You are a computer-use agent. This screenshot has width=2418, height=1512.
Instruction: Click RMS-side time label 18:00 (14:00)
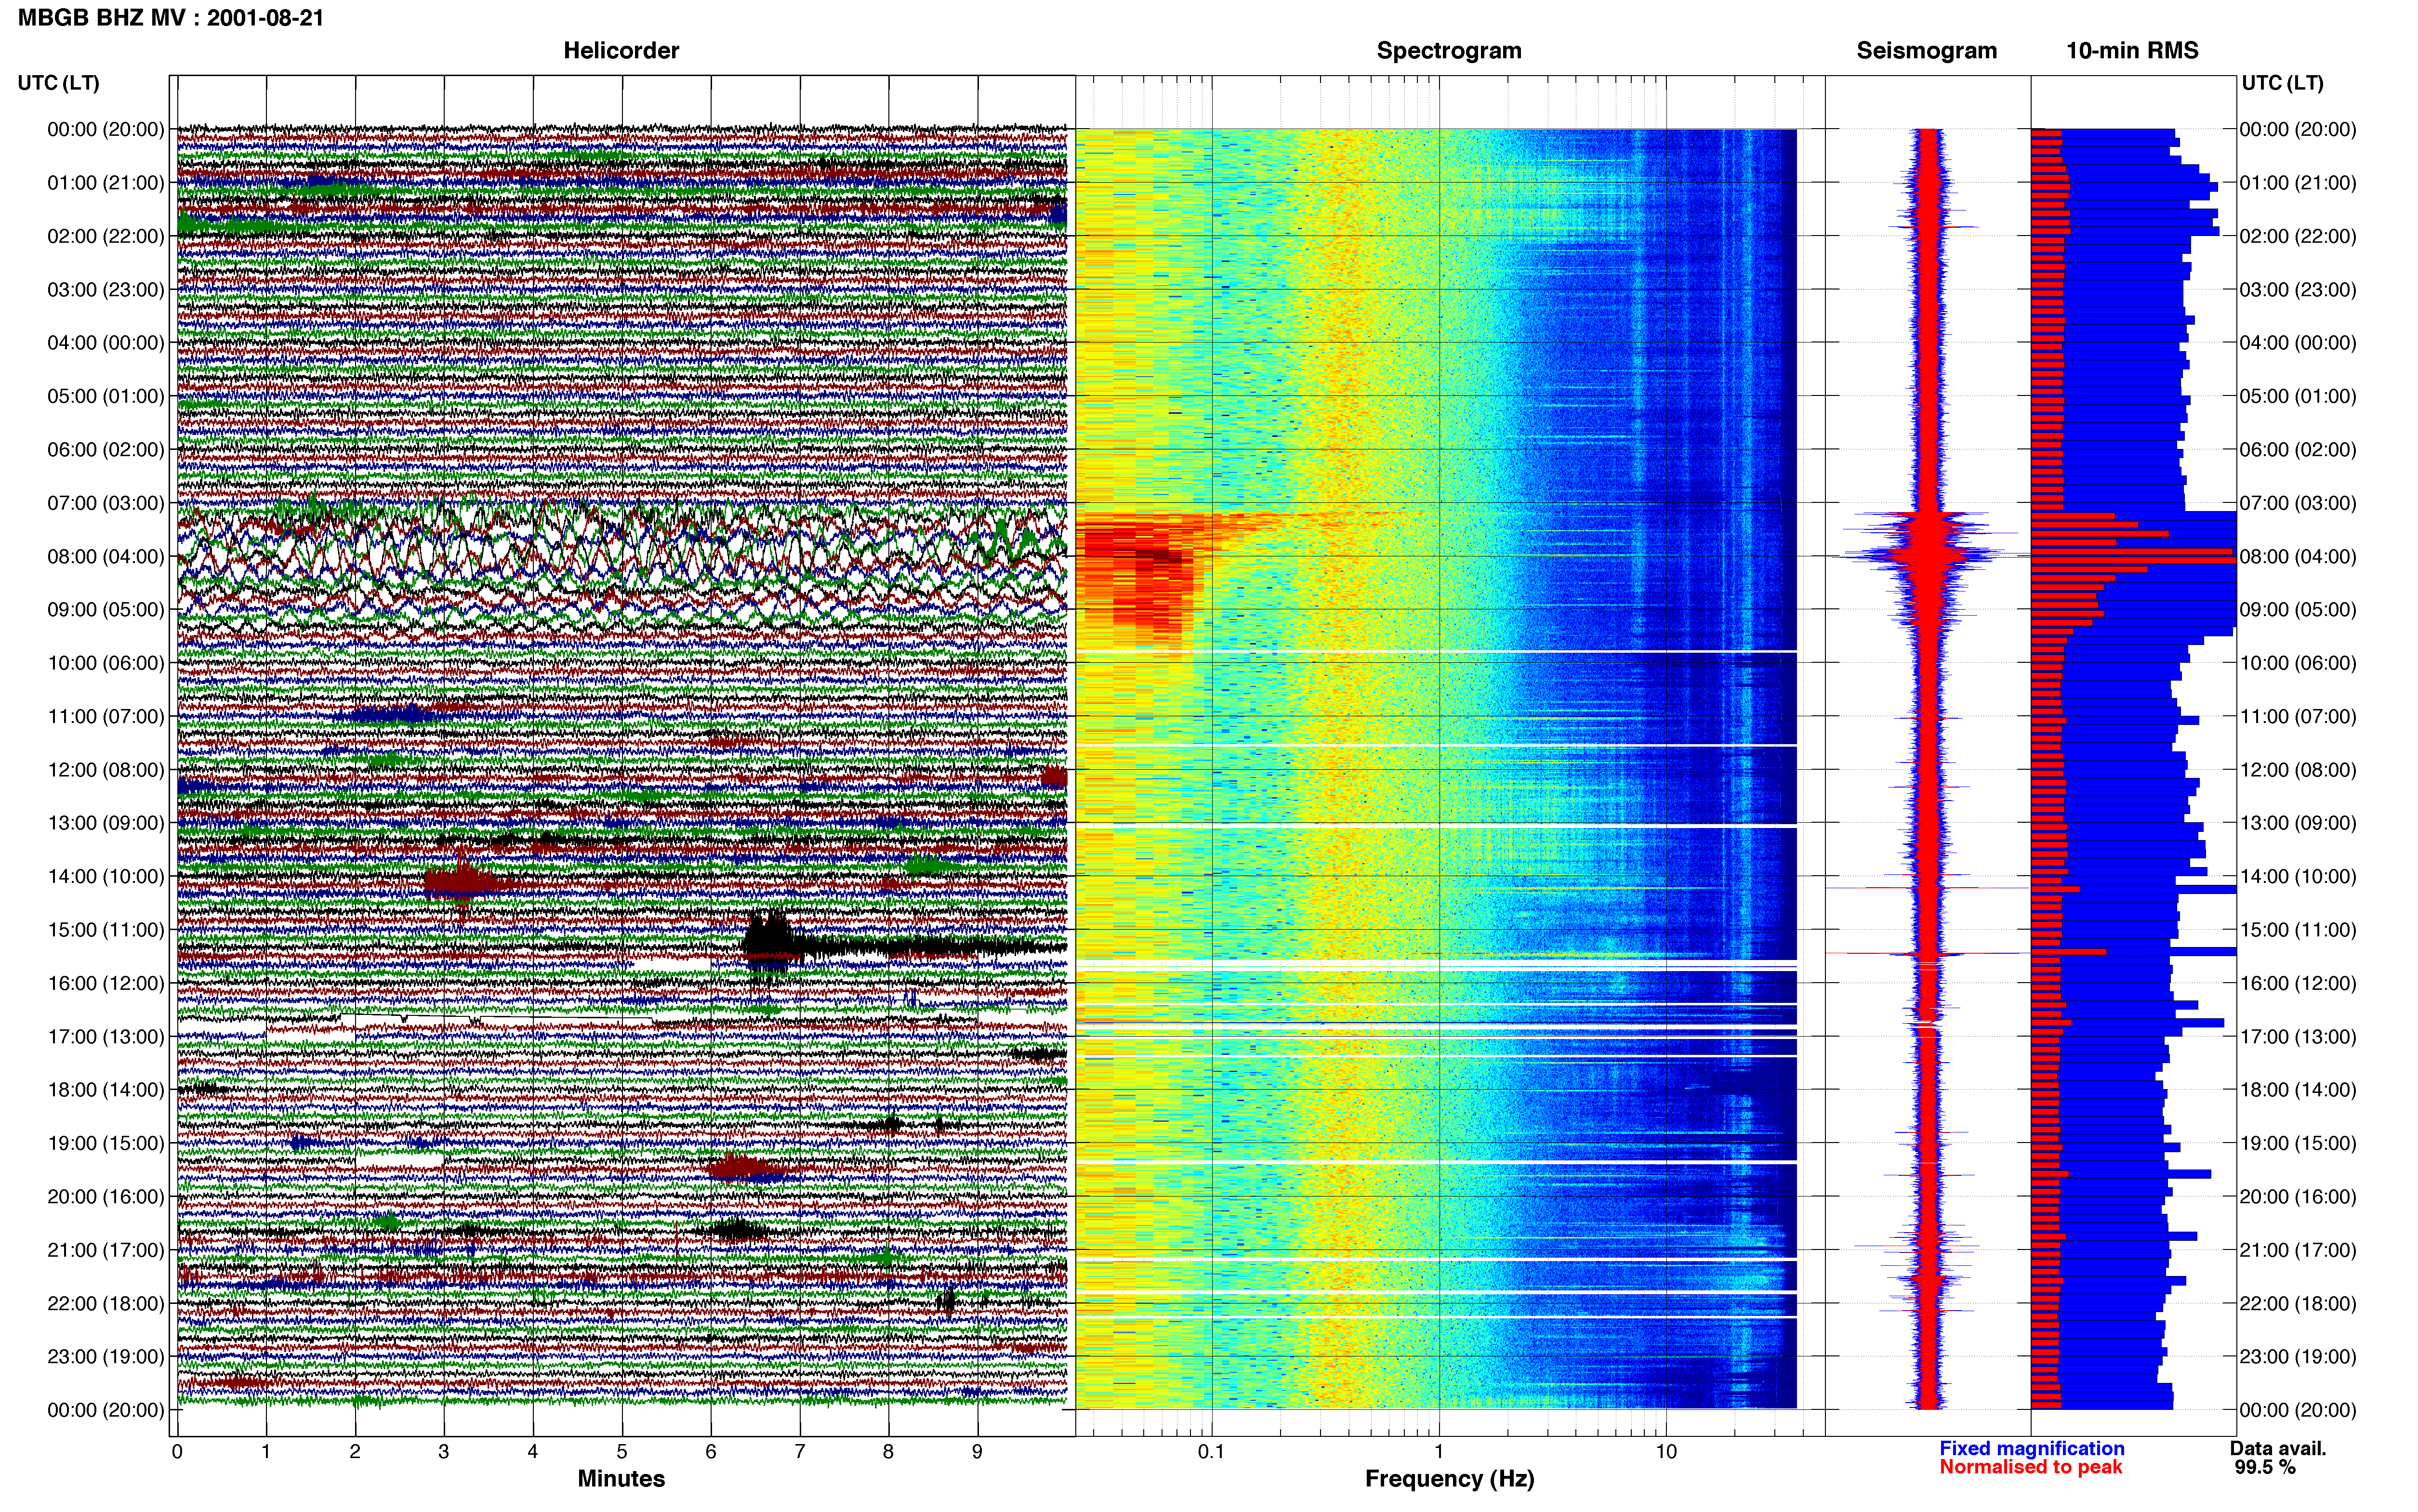(x=2298, y=1089)
